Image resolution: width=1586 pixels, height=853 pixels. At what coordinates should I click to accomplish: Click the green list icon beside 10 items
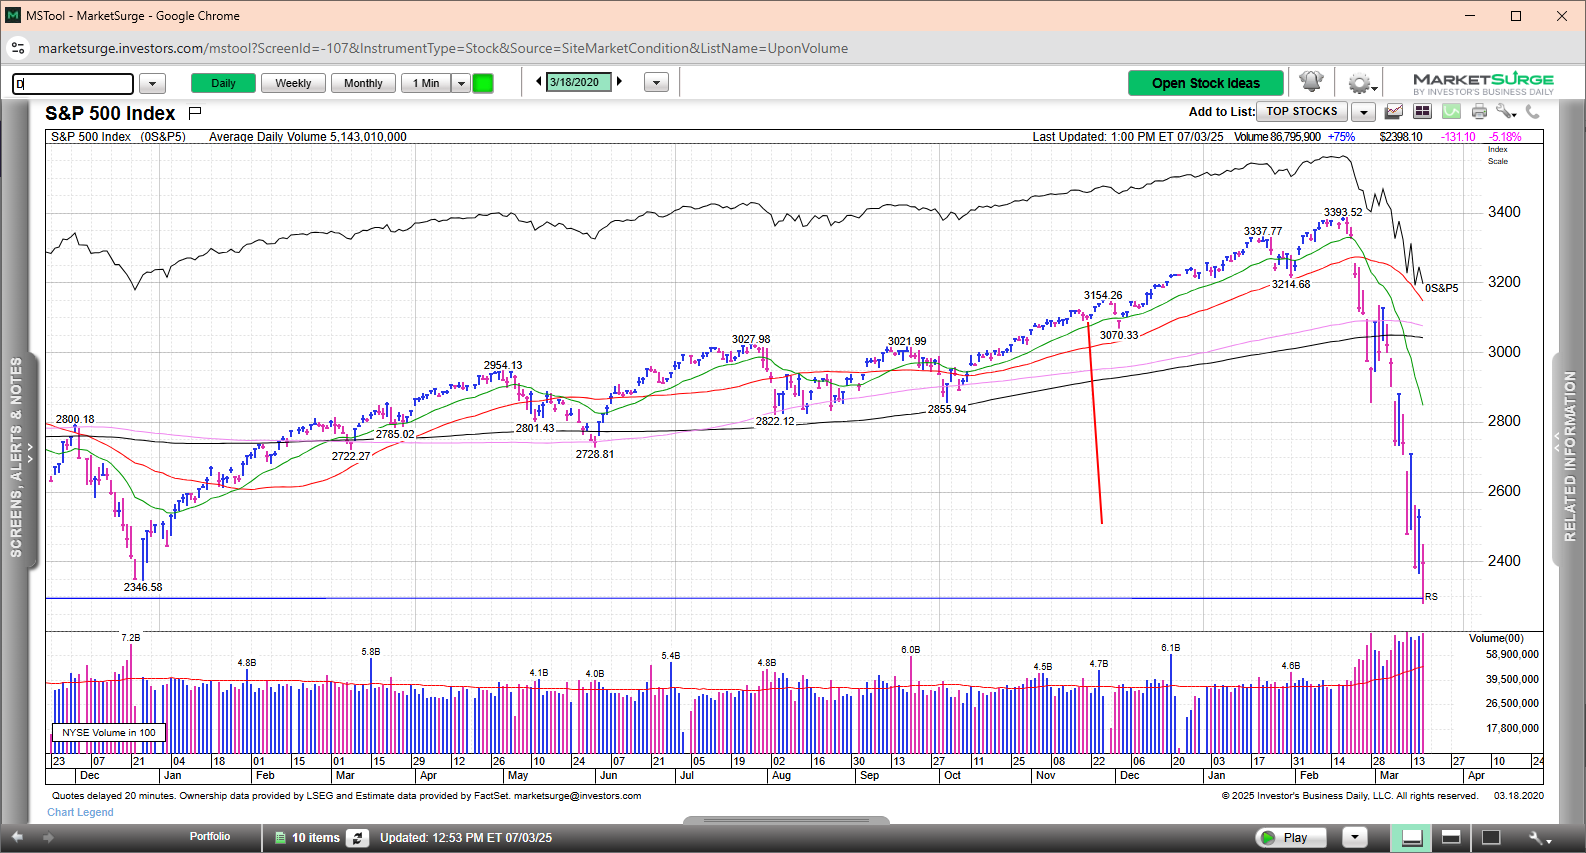(280, 838)
